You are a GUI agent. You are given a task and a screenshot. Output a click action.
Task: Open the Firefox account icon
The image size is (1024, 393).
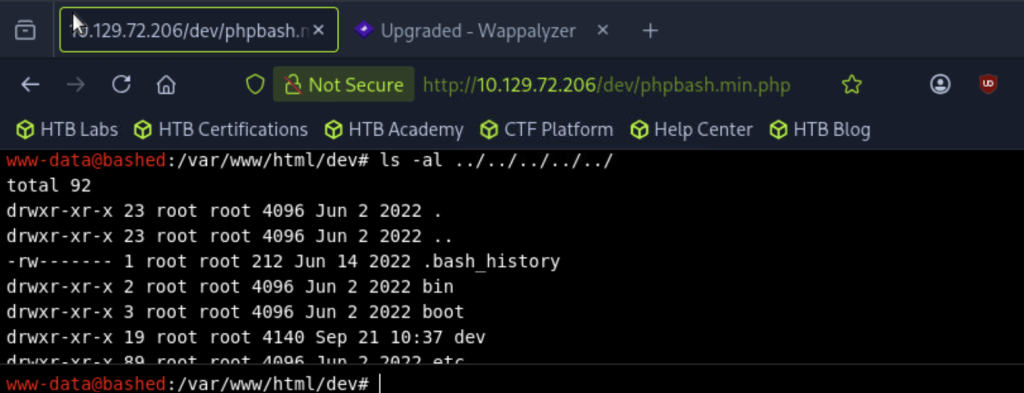tap(940, 84)
